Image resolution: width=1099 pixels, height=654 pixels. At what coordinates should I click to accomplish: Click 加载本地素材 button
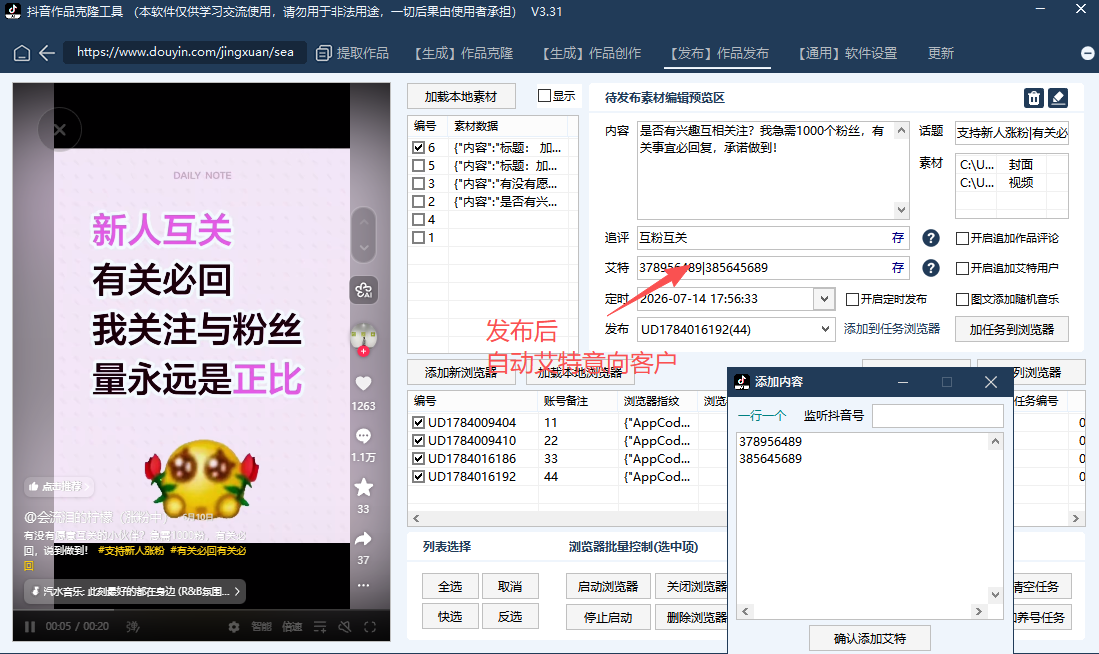click(x=461, y=97)
